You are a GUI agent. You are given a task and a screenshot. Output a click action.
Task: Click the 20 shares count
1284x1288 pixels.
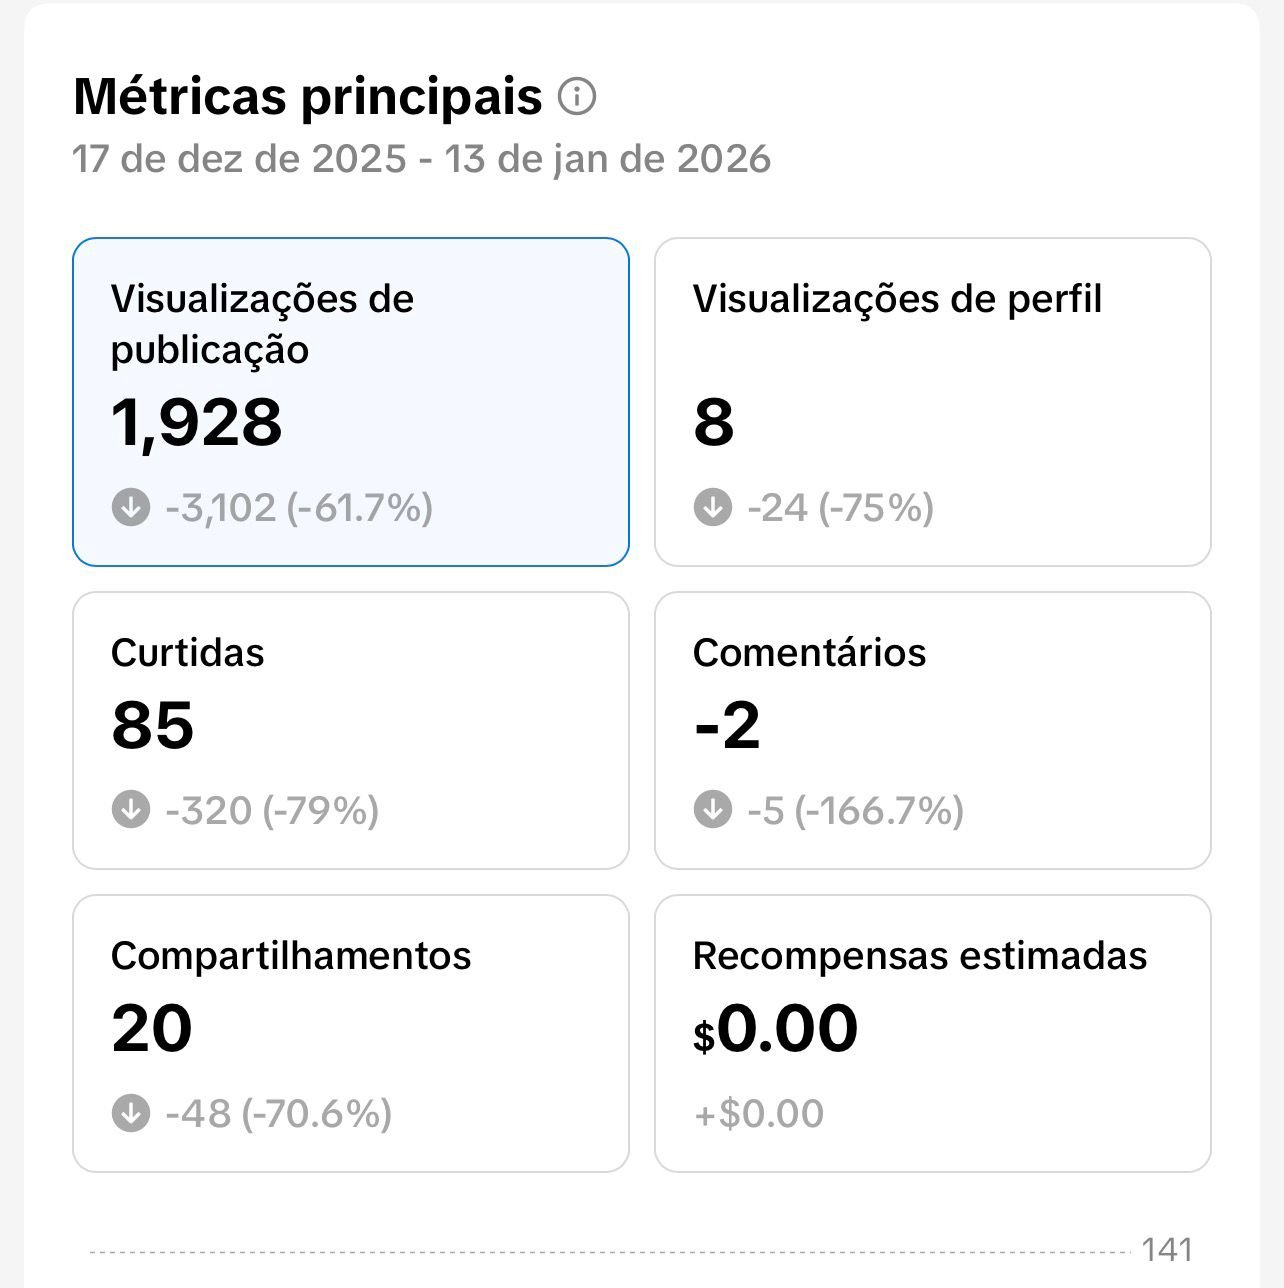(x=152, y=1028)
